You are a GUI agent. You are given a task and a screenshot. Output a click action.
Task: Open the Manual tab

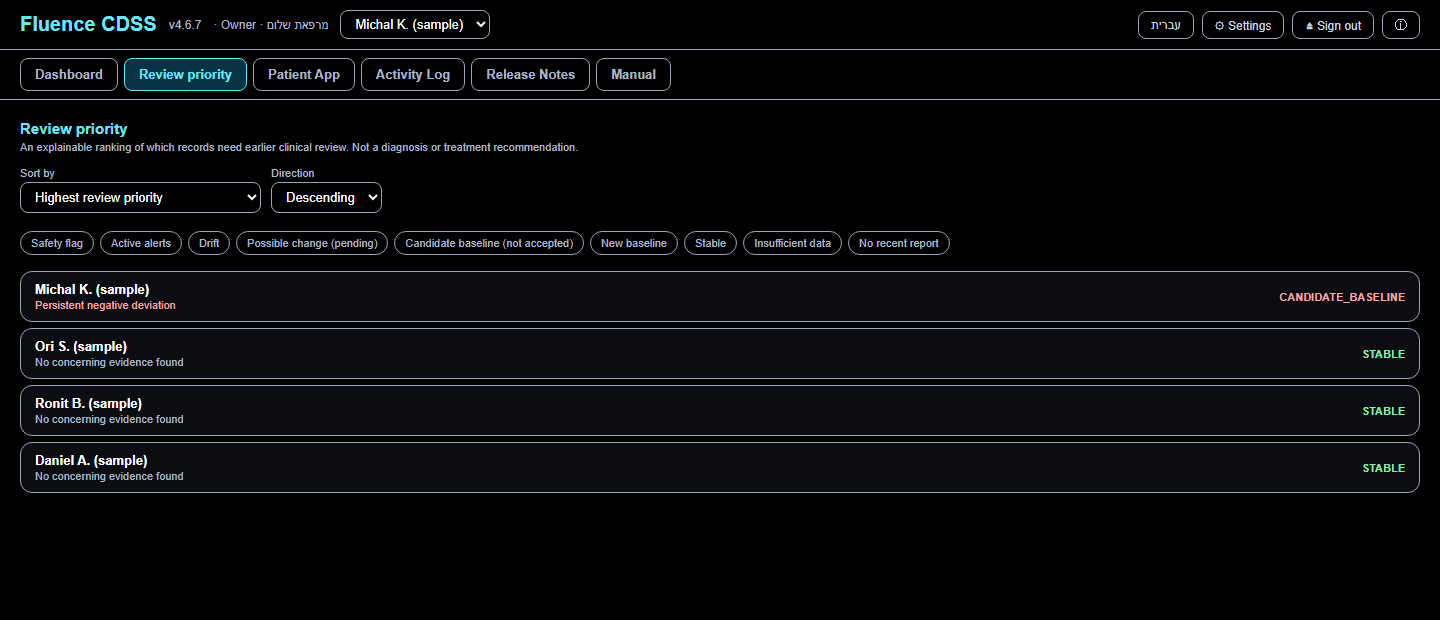click(x=633, y=74)
